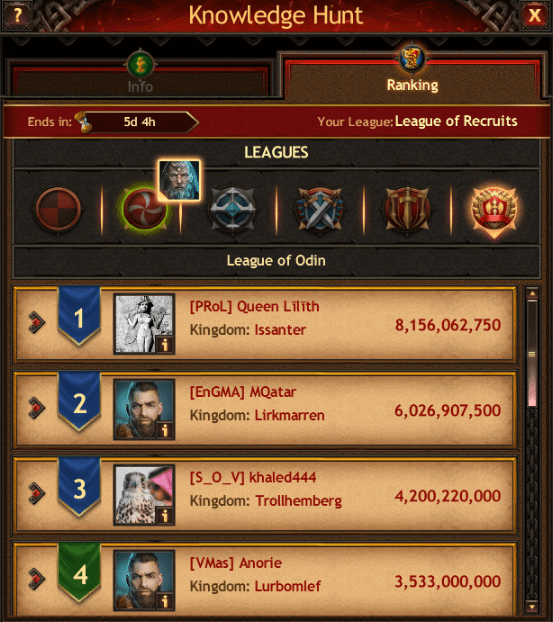This screenshot has height=622, width=553.
Task: Select the blue steel shield league emblem
Action: [x=232, y=209]
